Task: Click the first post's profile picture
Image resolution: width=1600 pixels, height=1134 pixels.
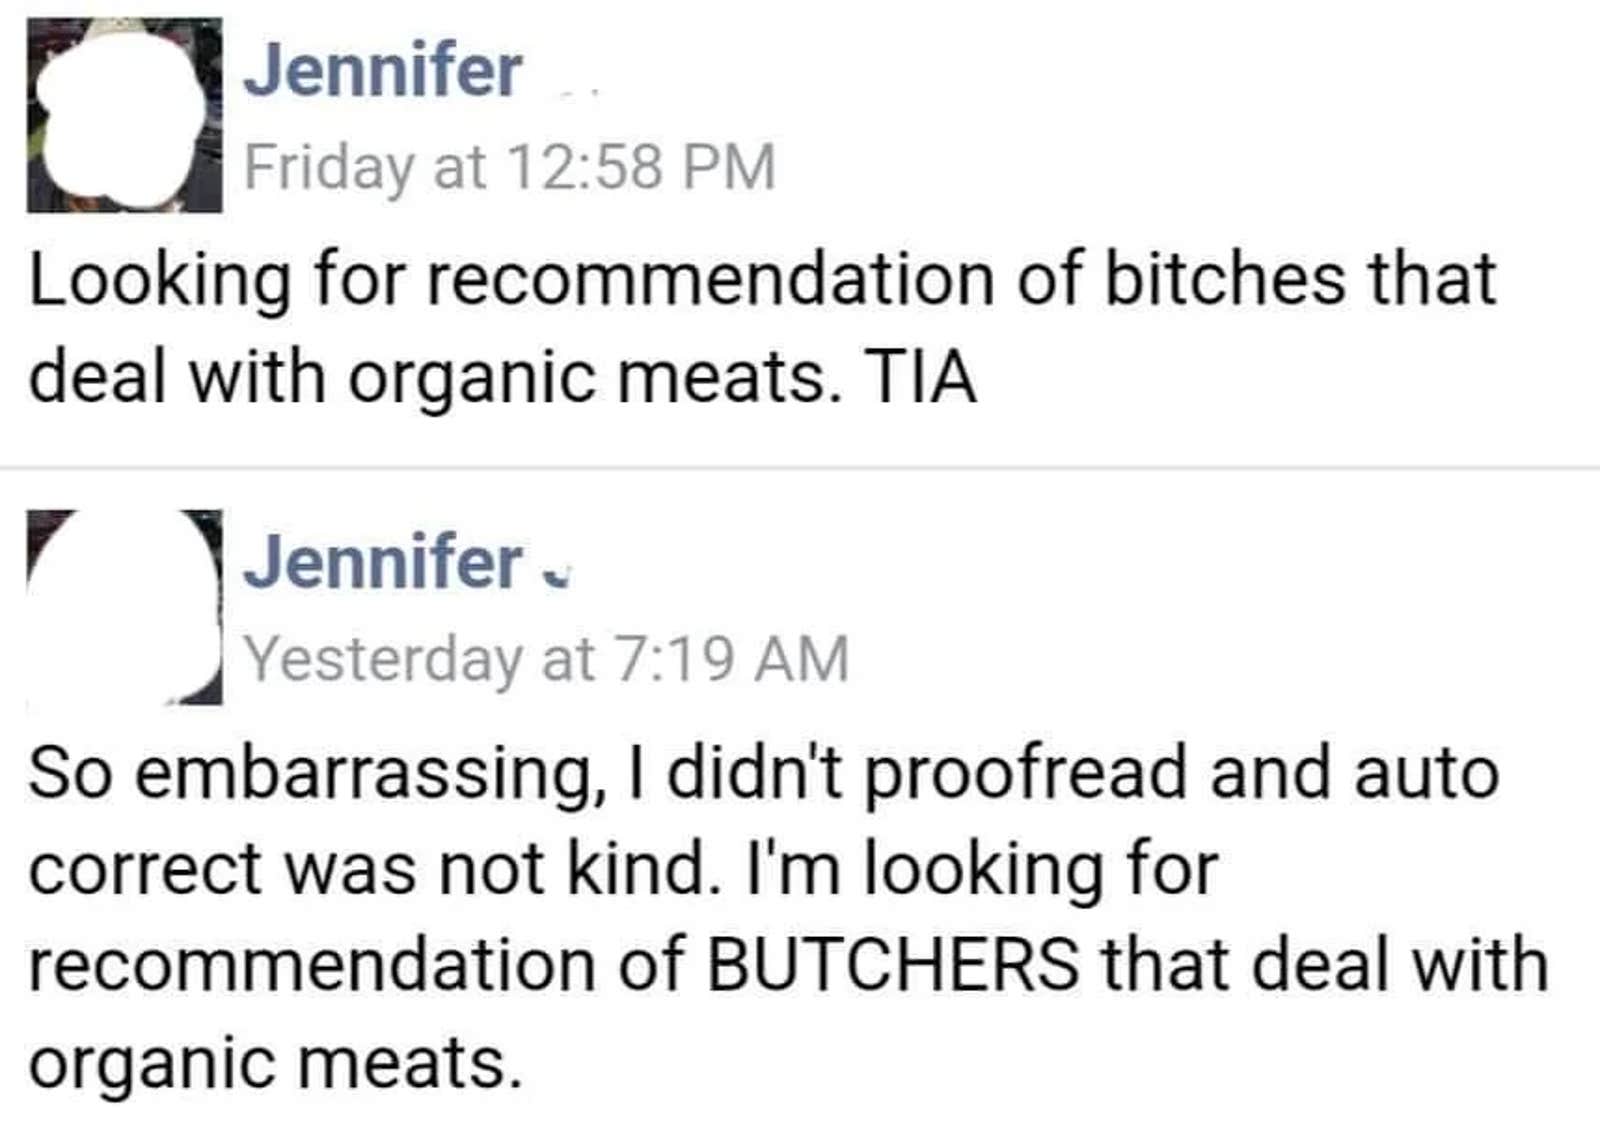Action: pyautogui.click(x=124, y=115)
